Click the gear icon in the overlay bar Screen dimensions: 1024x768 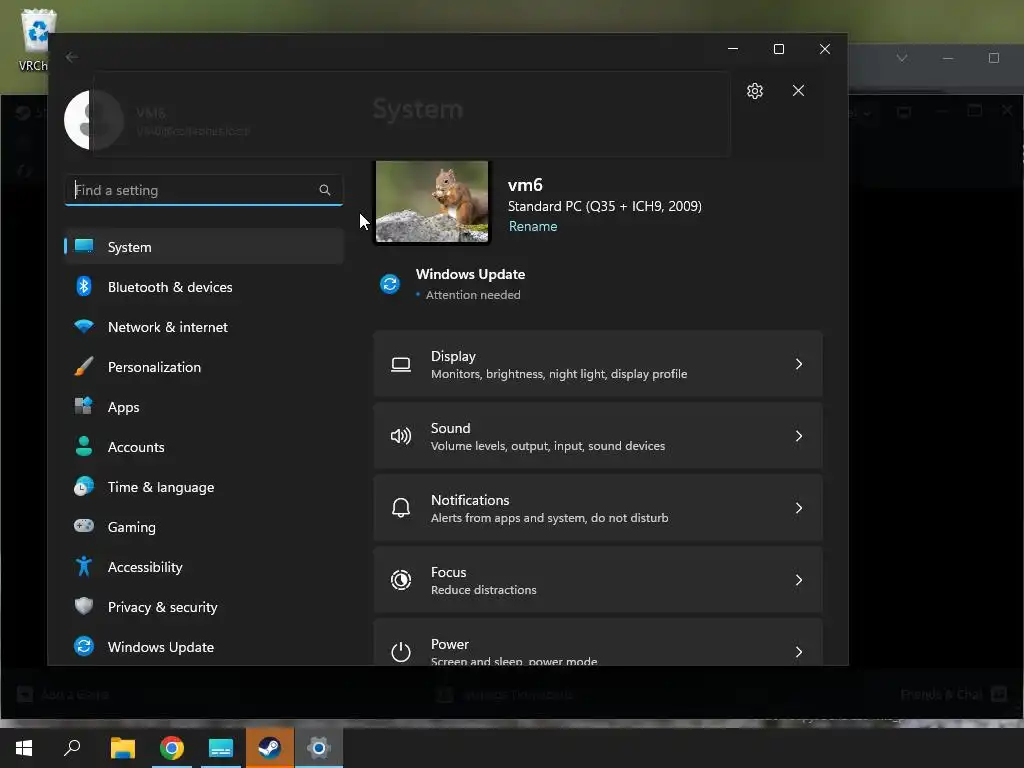tap(755, 91)
